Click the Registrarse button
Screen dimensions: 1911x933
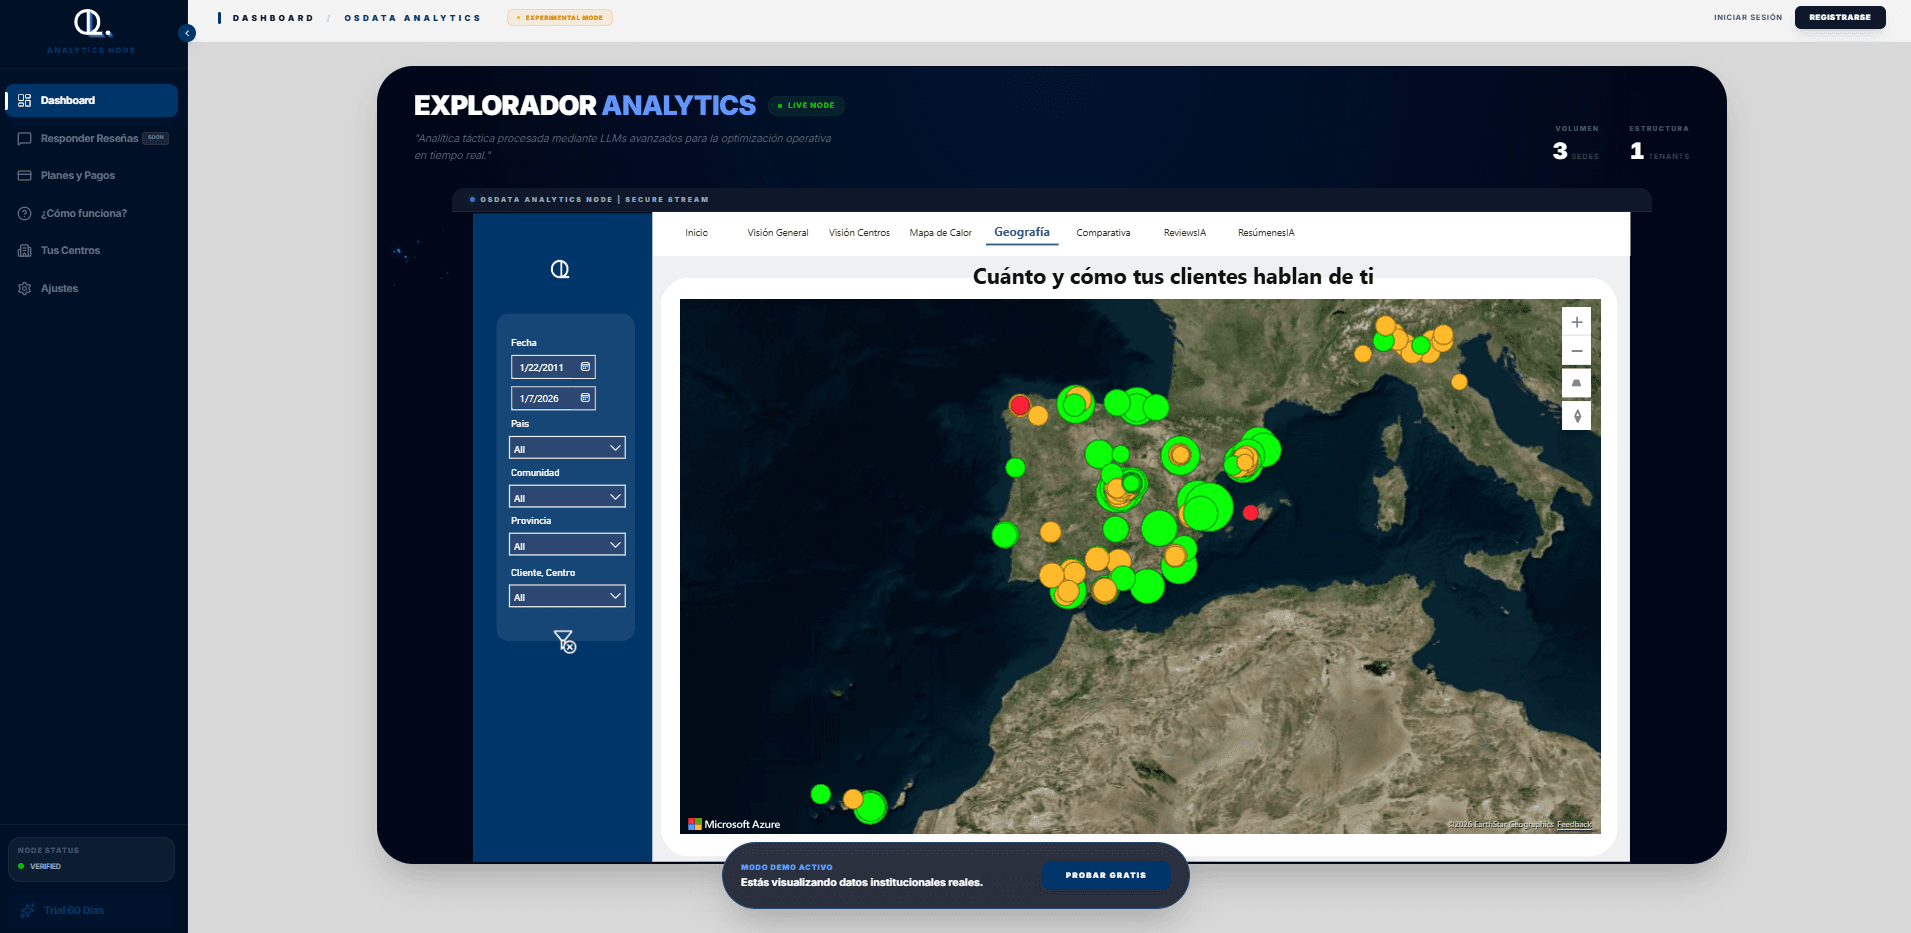point(1839,17)
